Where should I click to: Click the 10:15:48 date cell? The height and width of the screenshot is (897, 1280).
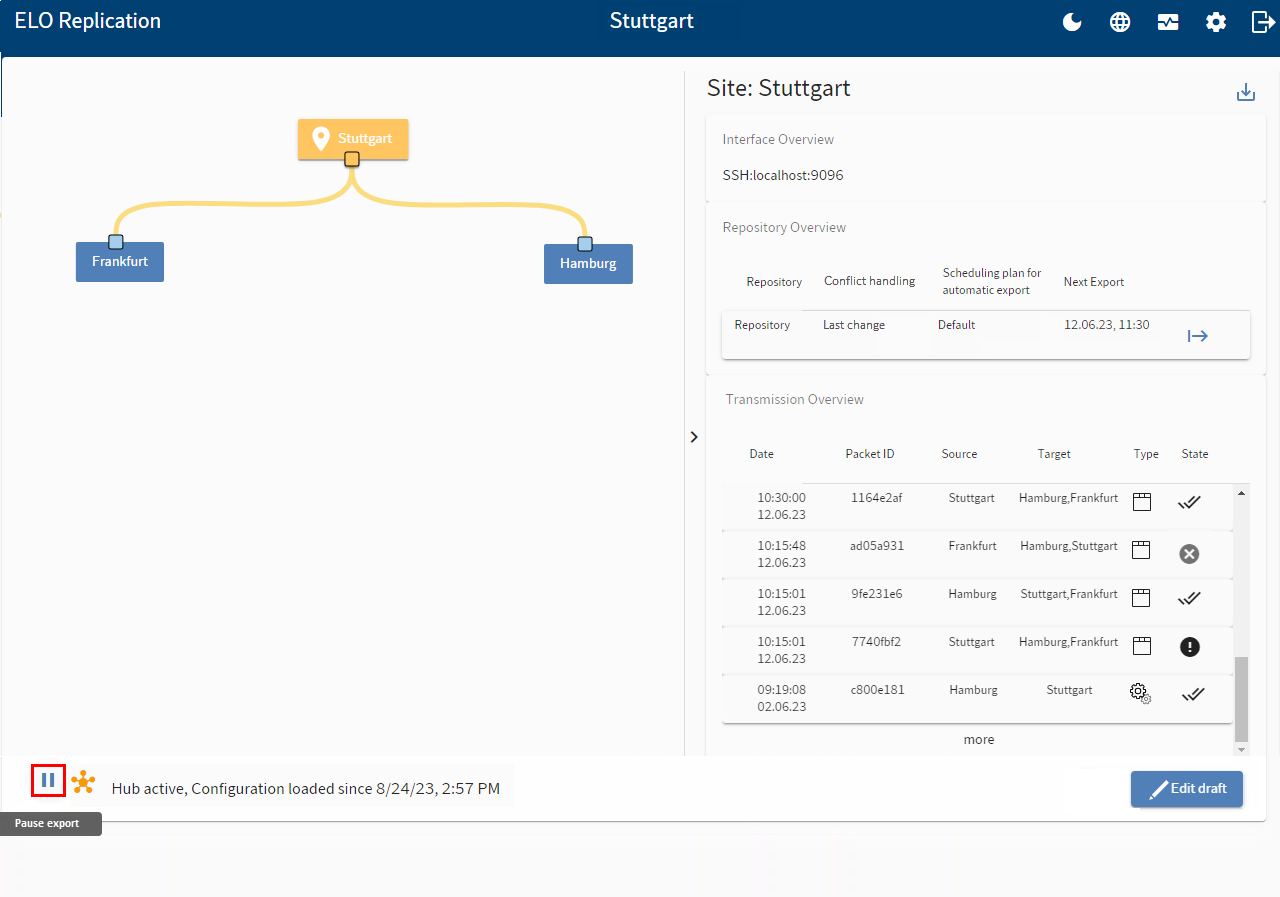click(781, 554)
